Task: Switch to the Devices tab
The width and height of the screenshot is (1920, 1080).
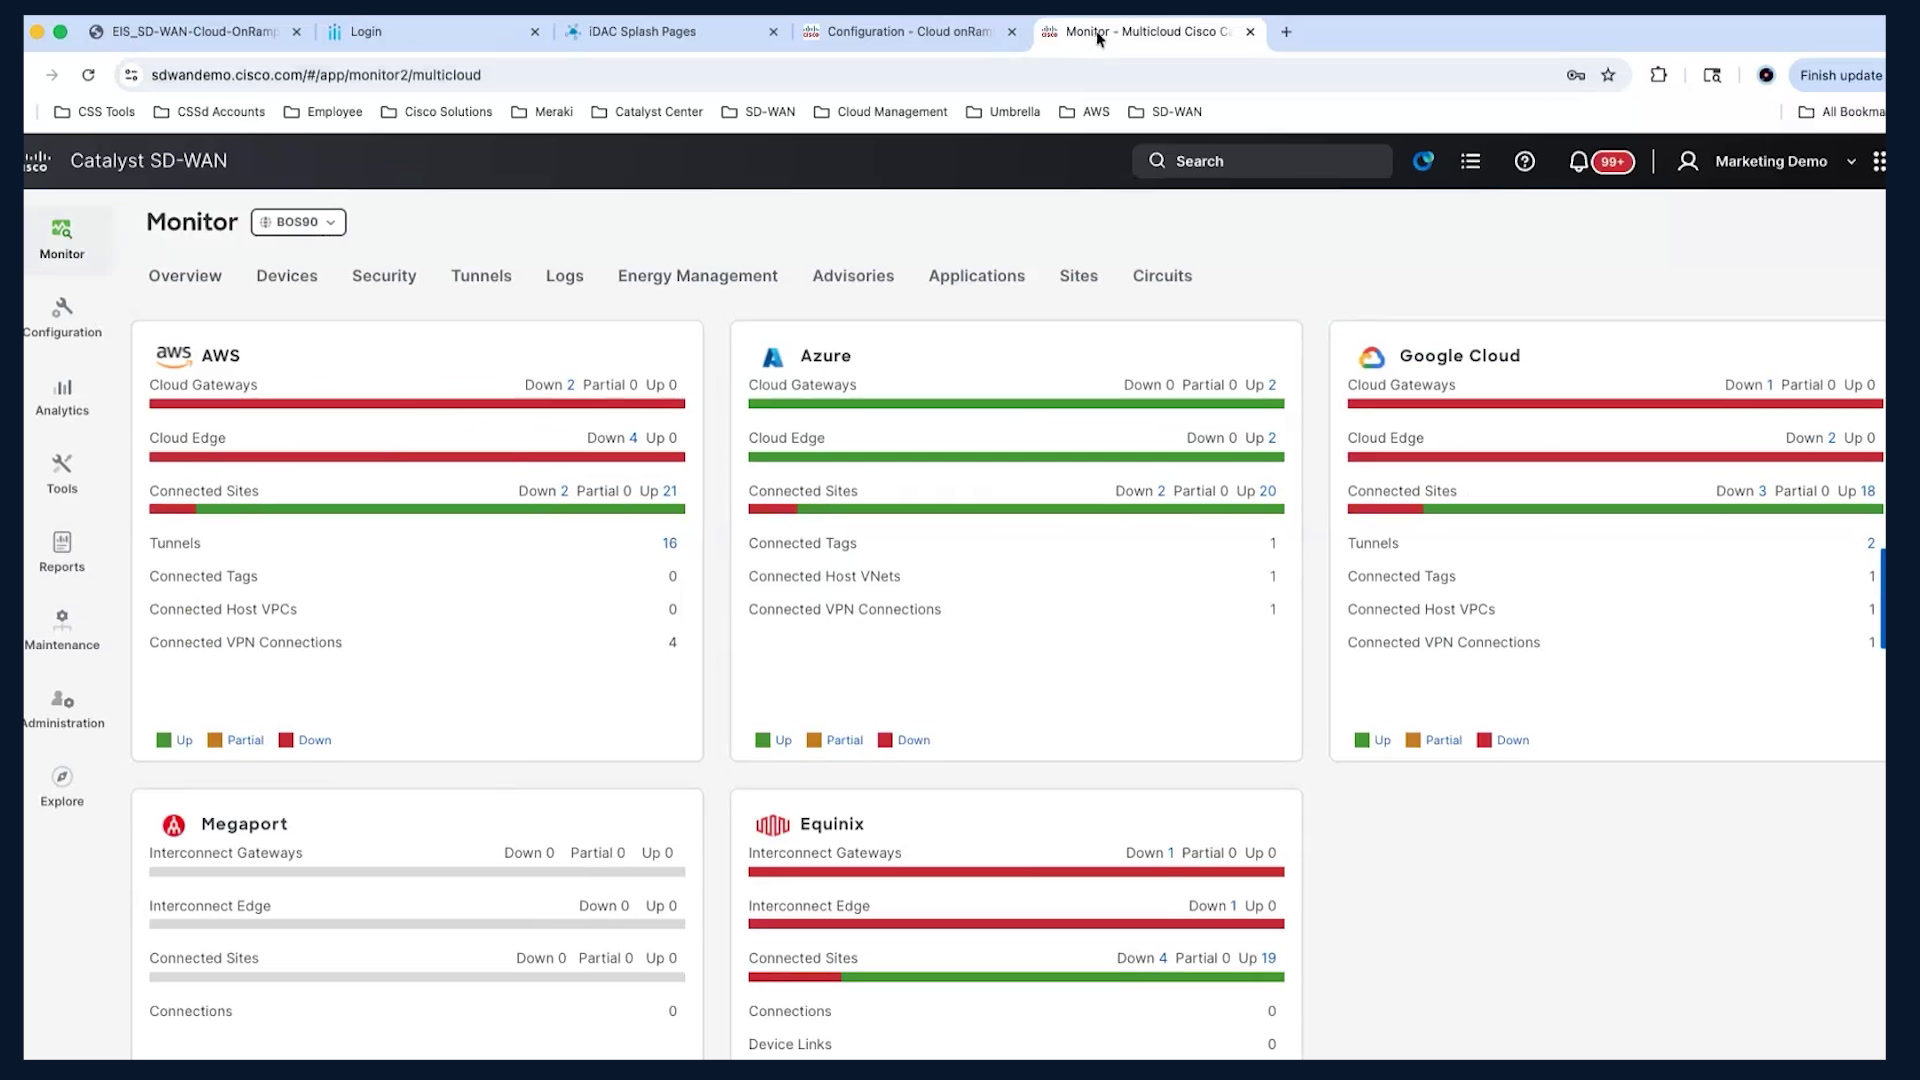Action: pyautogui.click(x=287, y=276)
